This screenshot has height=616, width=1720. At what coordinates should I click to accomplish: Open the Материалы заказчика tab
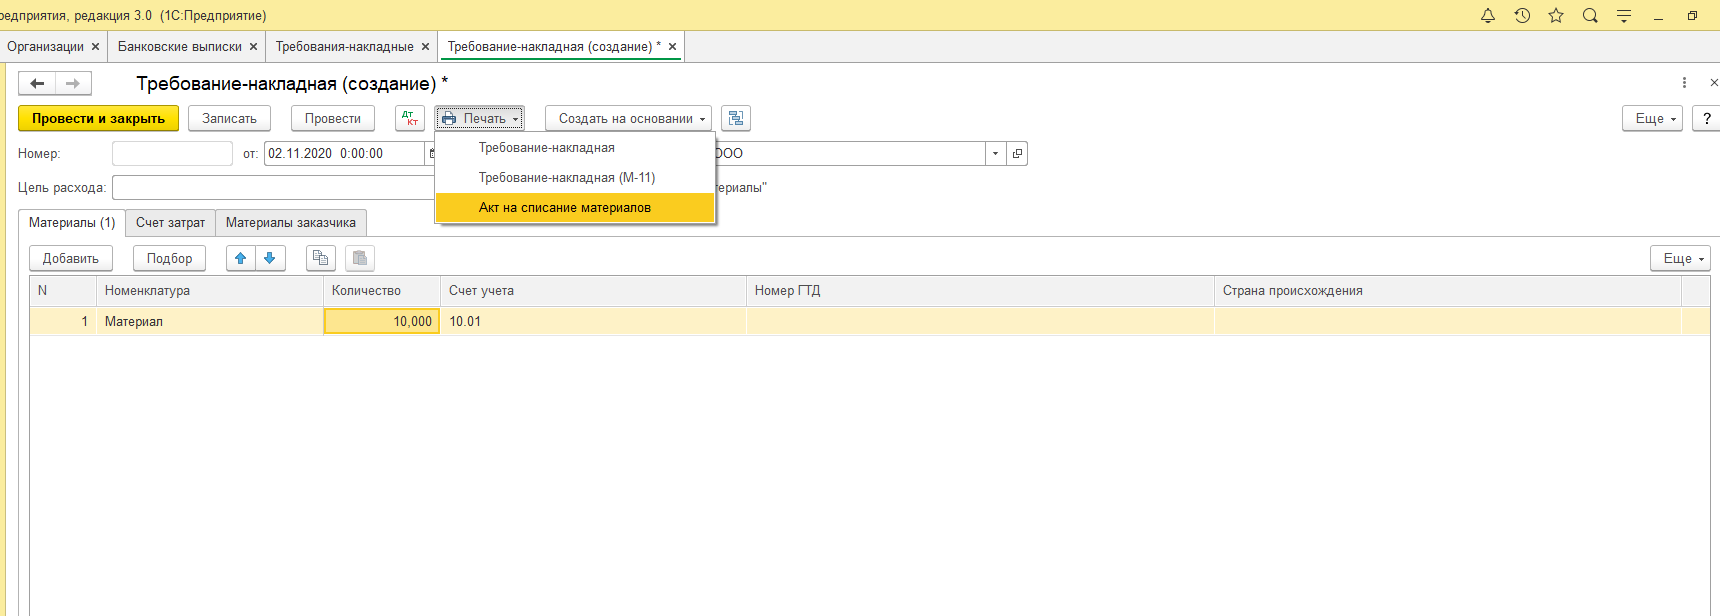pos(291,222)
